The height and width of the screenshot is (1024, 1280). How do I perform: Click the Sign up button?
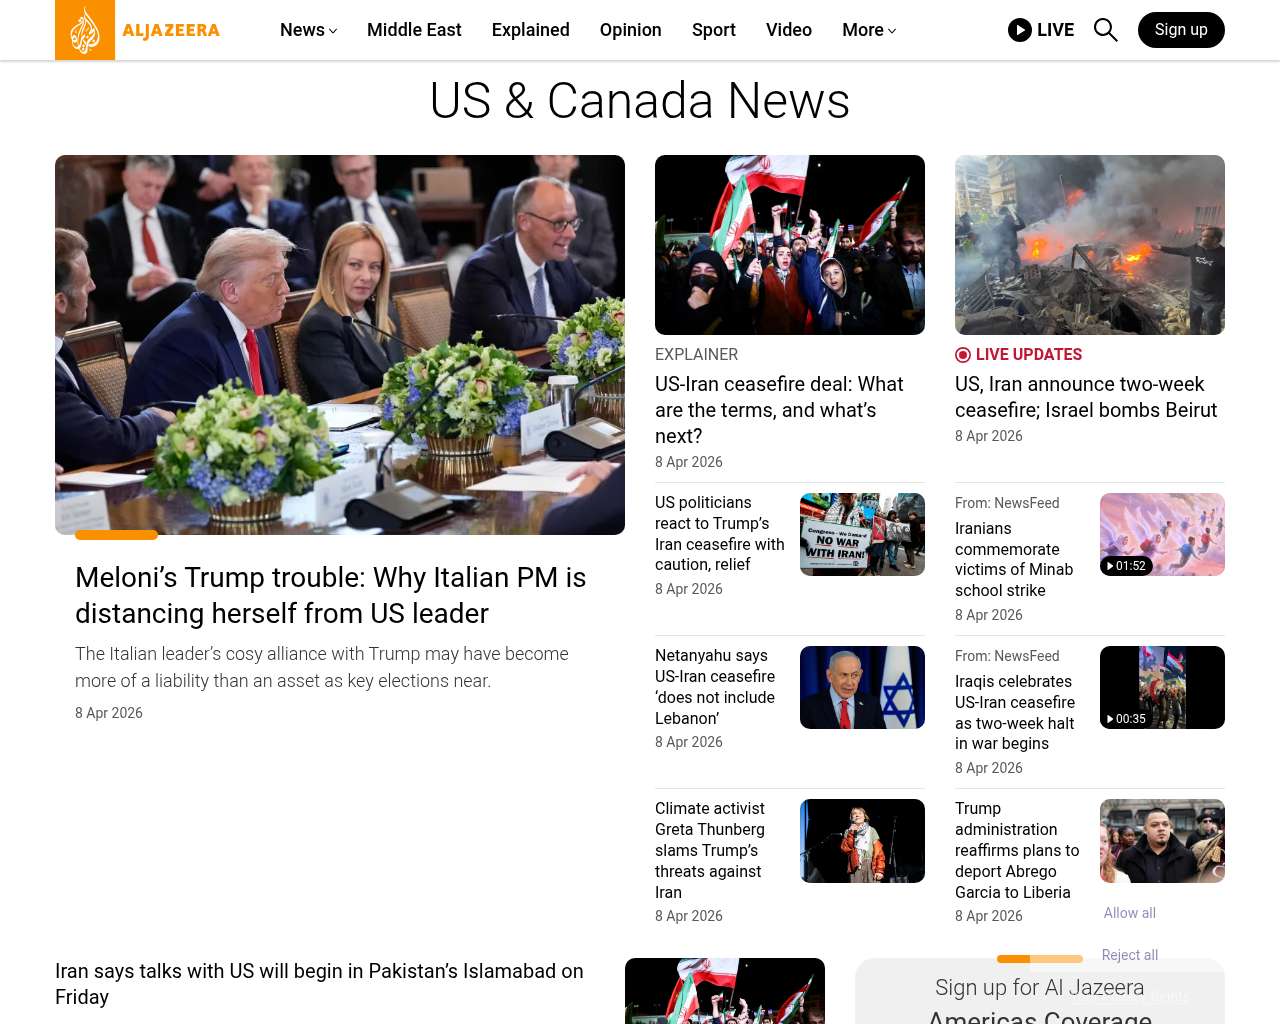[1181, 30]
